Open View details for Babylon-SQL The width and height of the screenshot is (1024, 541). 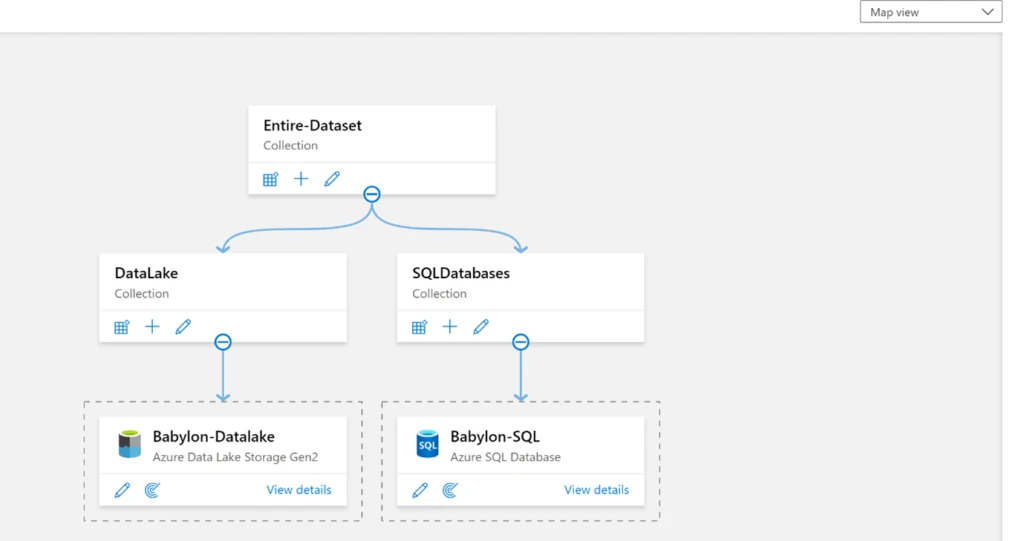tap(596, 490)
